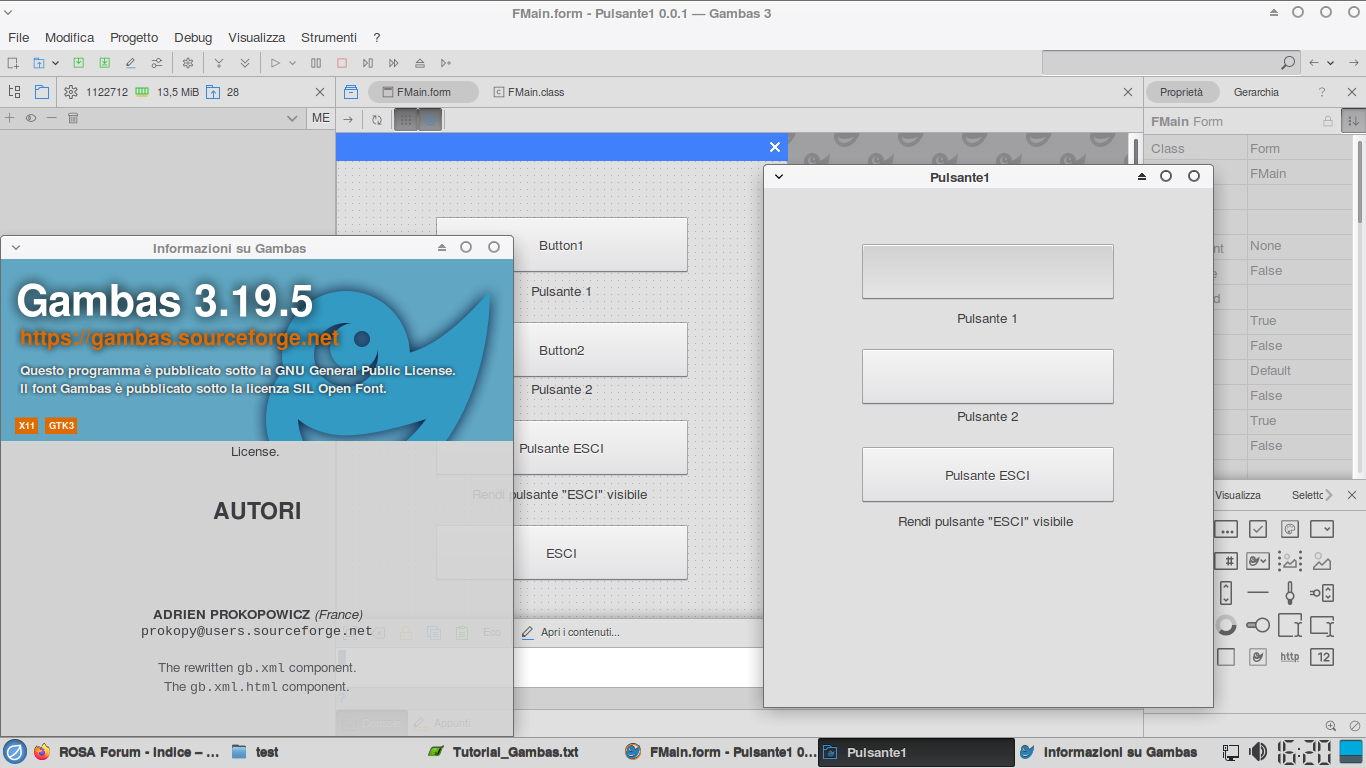The width and height of the screenshot is (1366, 768).
Task: Stop the running program with the red square
Action: point(342,63)
